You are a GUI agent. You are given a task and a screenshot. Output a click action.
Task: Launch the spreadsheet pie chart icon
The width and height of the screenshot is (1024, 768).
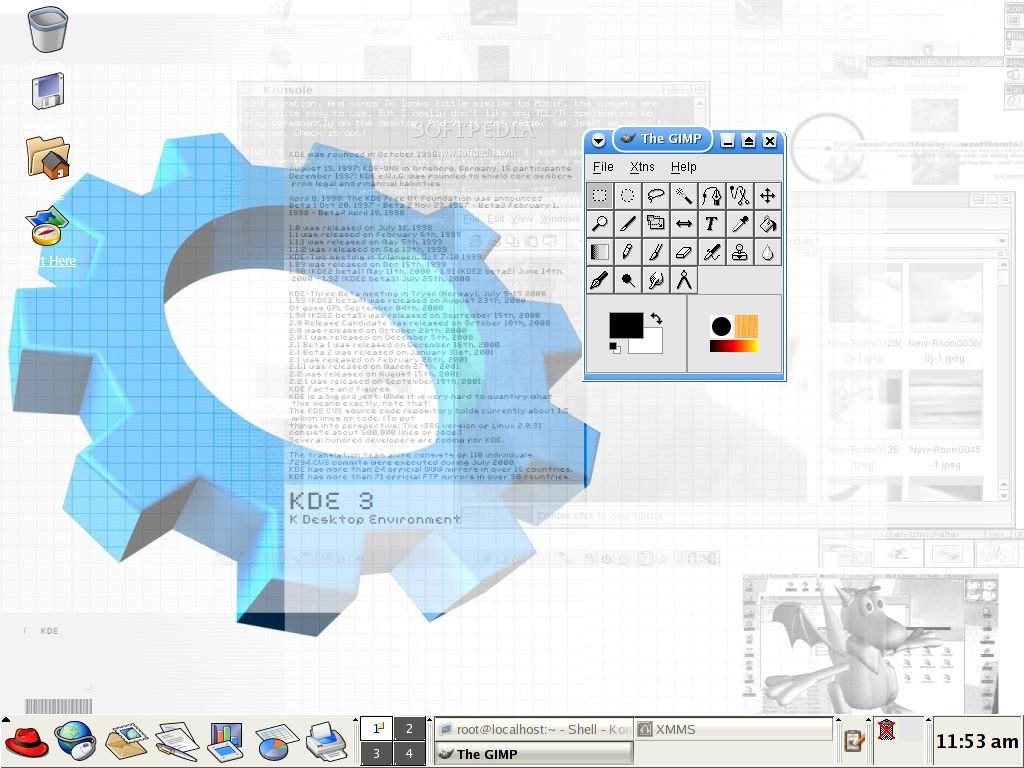pyautogui.click(x=277, y=742)
